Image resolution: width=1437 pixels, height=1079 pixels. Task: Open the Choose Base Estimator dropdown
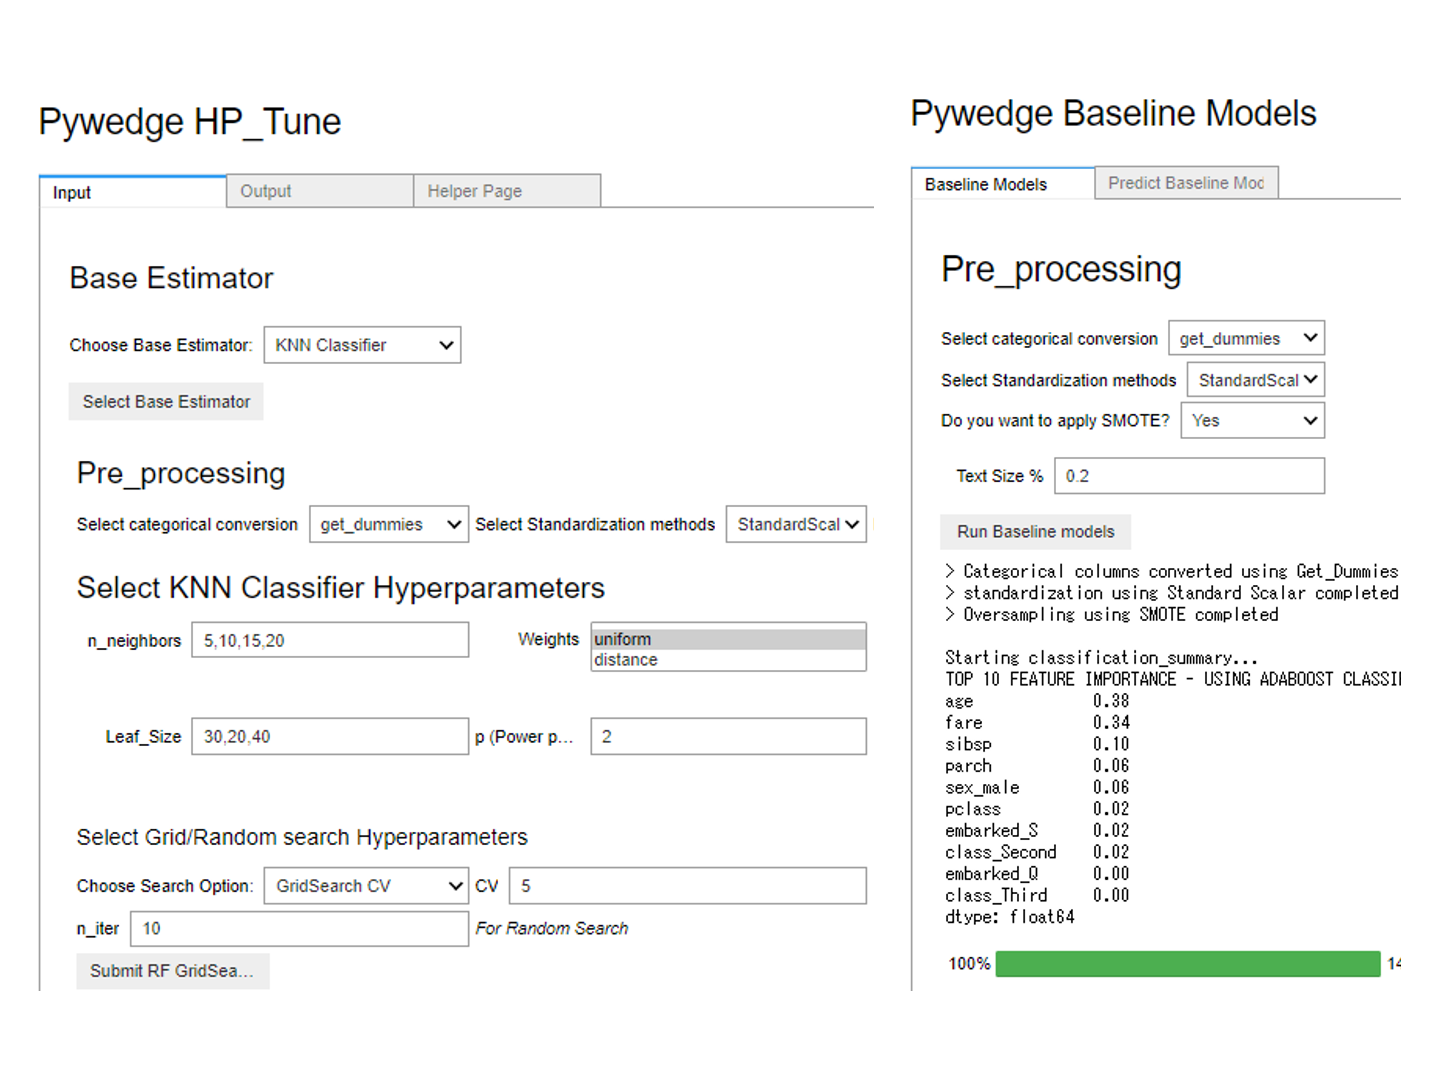click(x=362, y=345)
